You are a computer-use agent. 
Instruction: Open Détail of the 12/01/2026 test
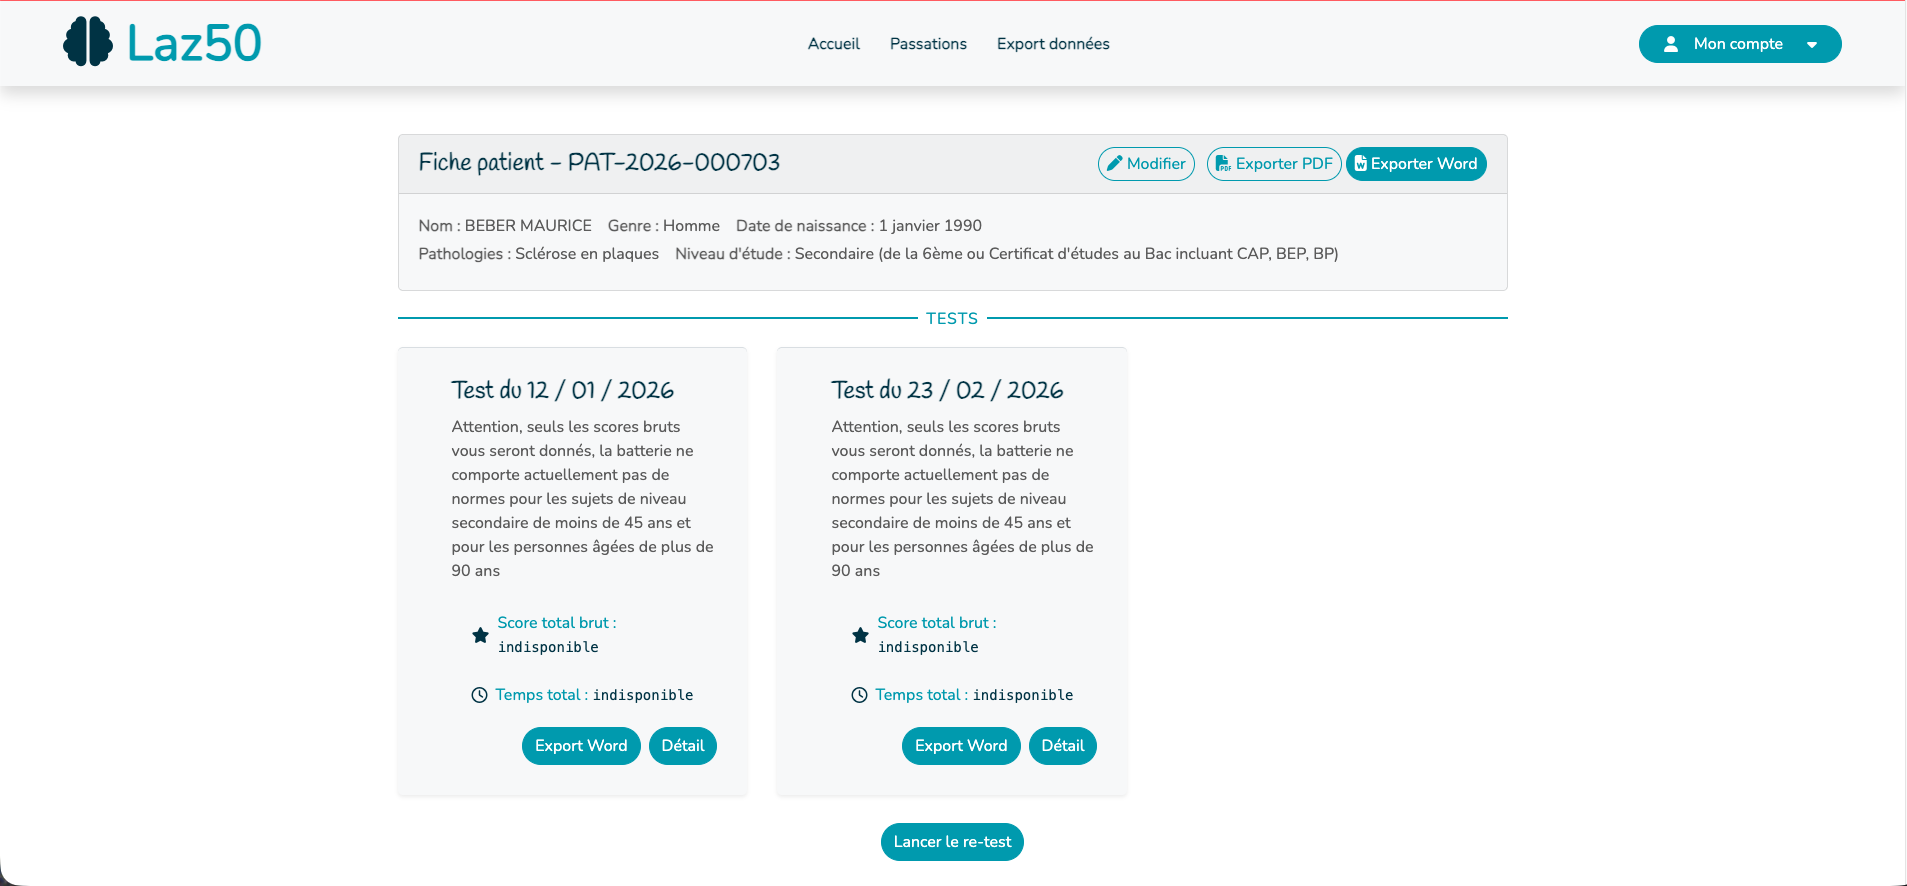pos(683,746)
